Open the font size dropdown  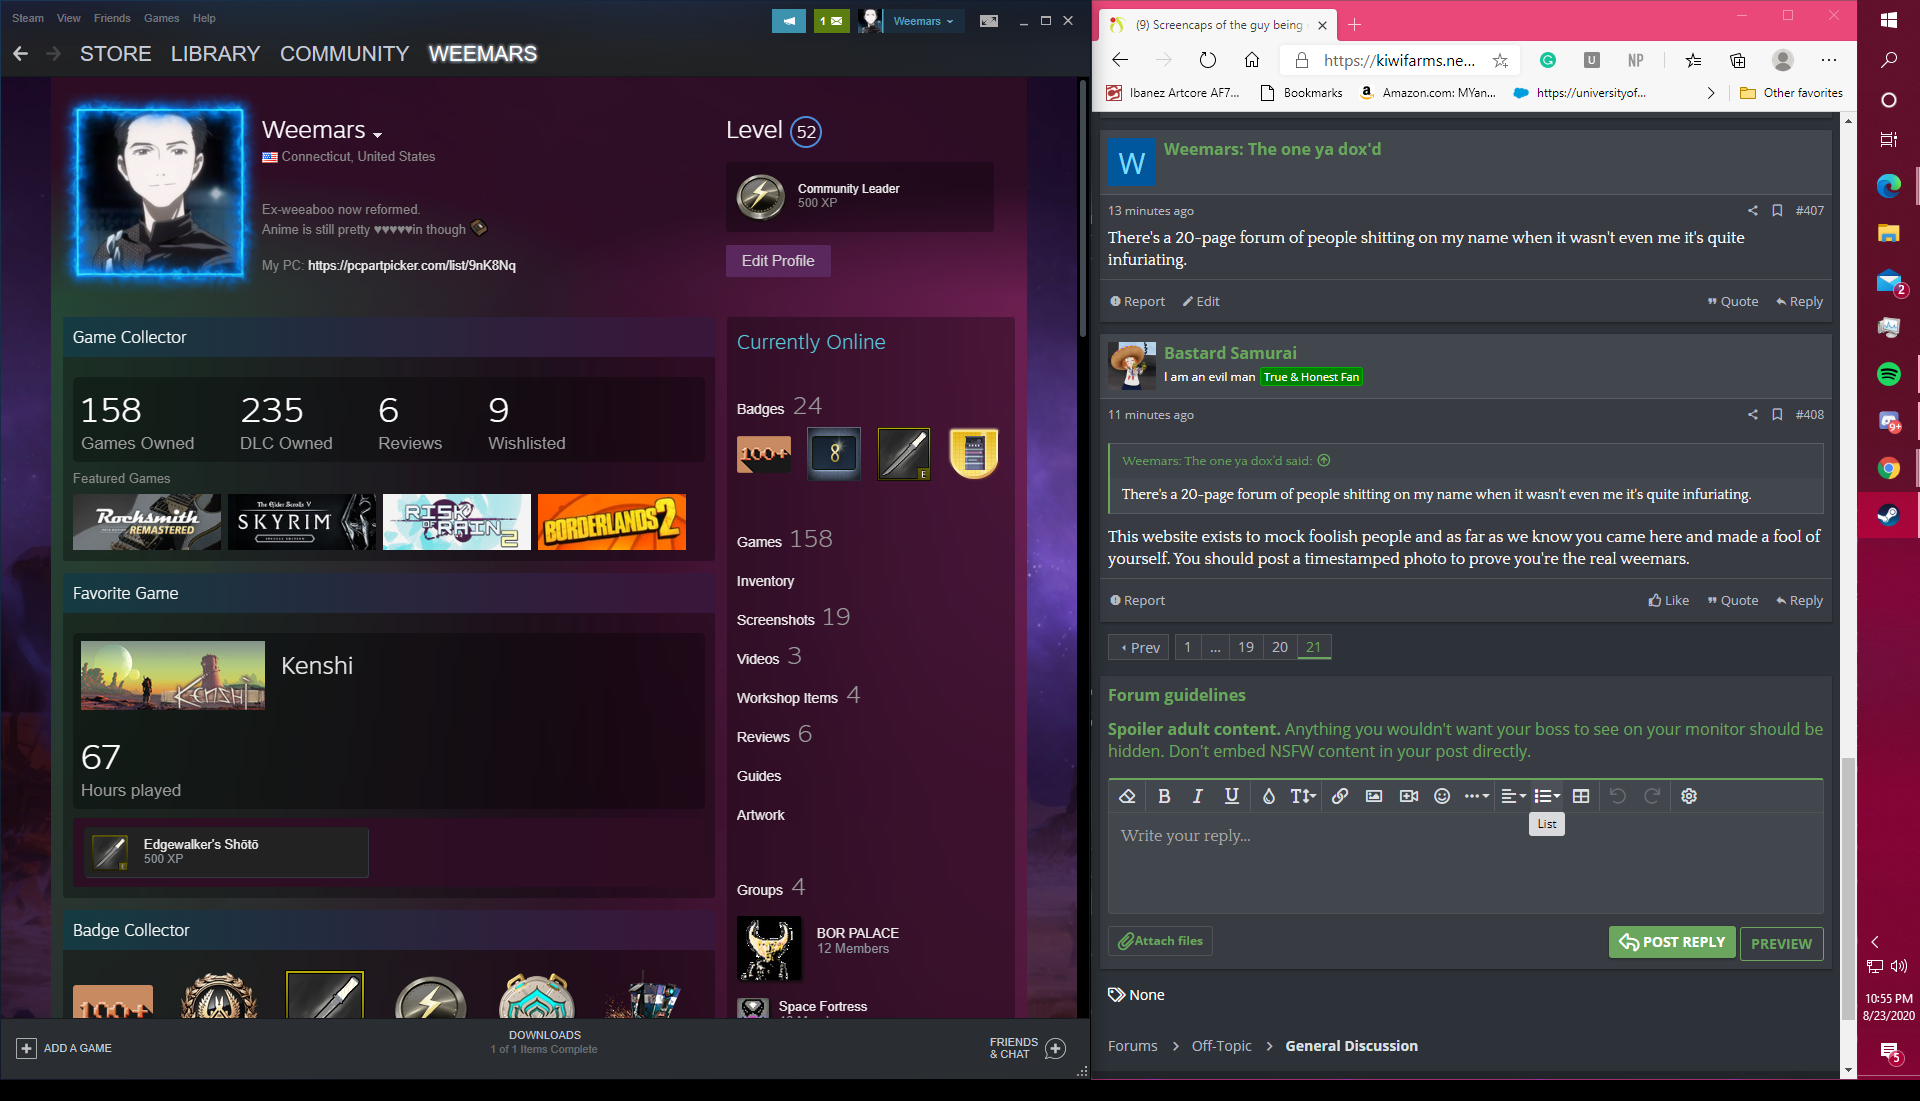point(1303,796)
